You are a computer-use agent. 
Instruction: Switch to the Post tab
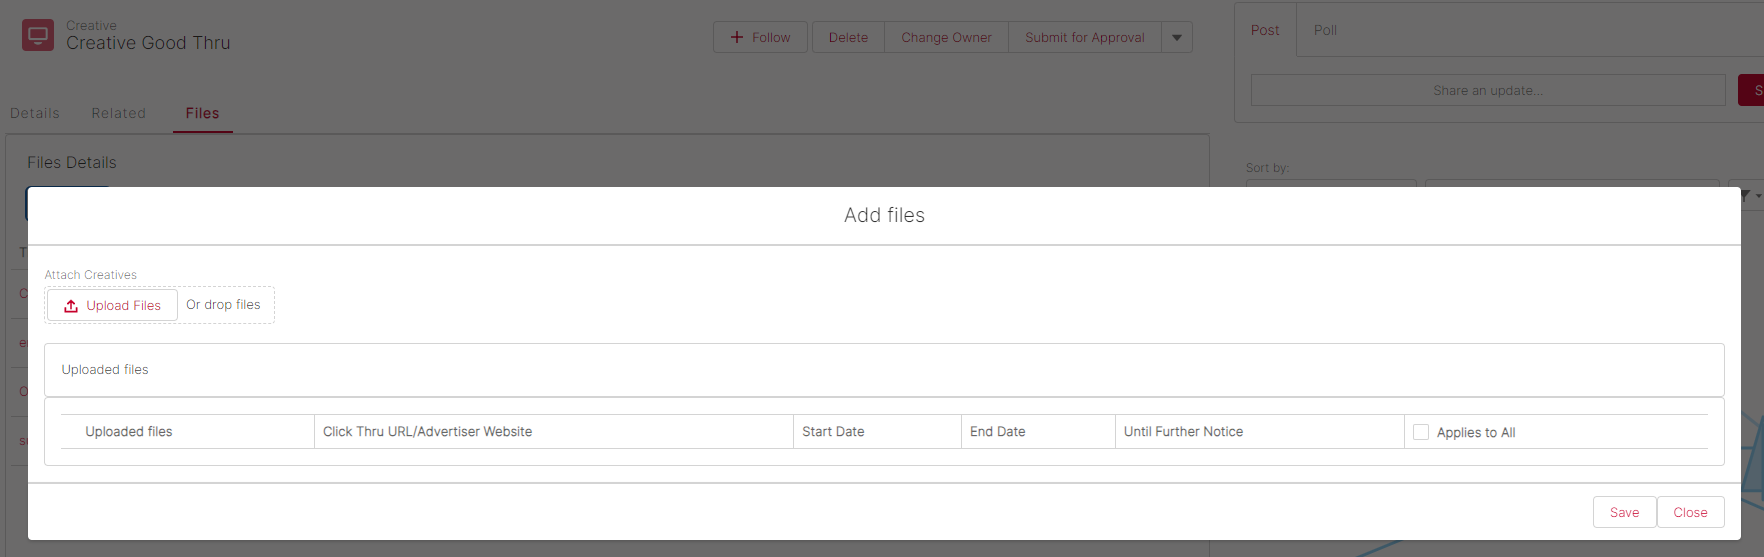[x=1265, y=30]
